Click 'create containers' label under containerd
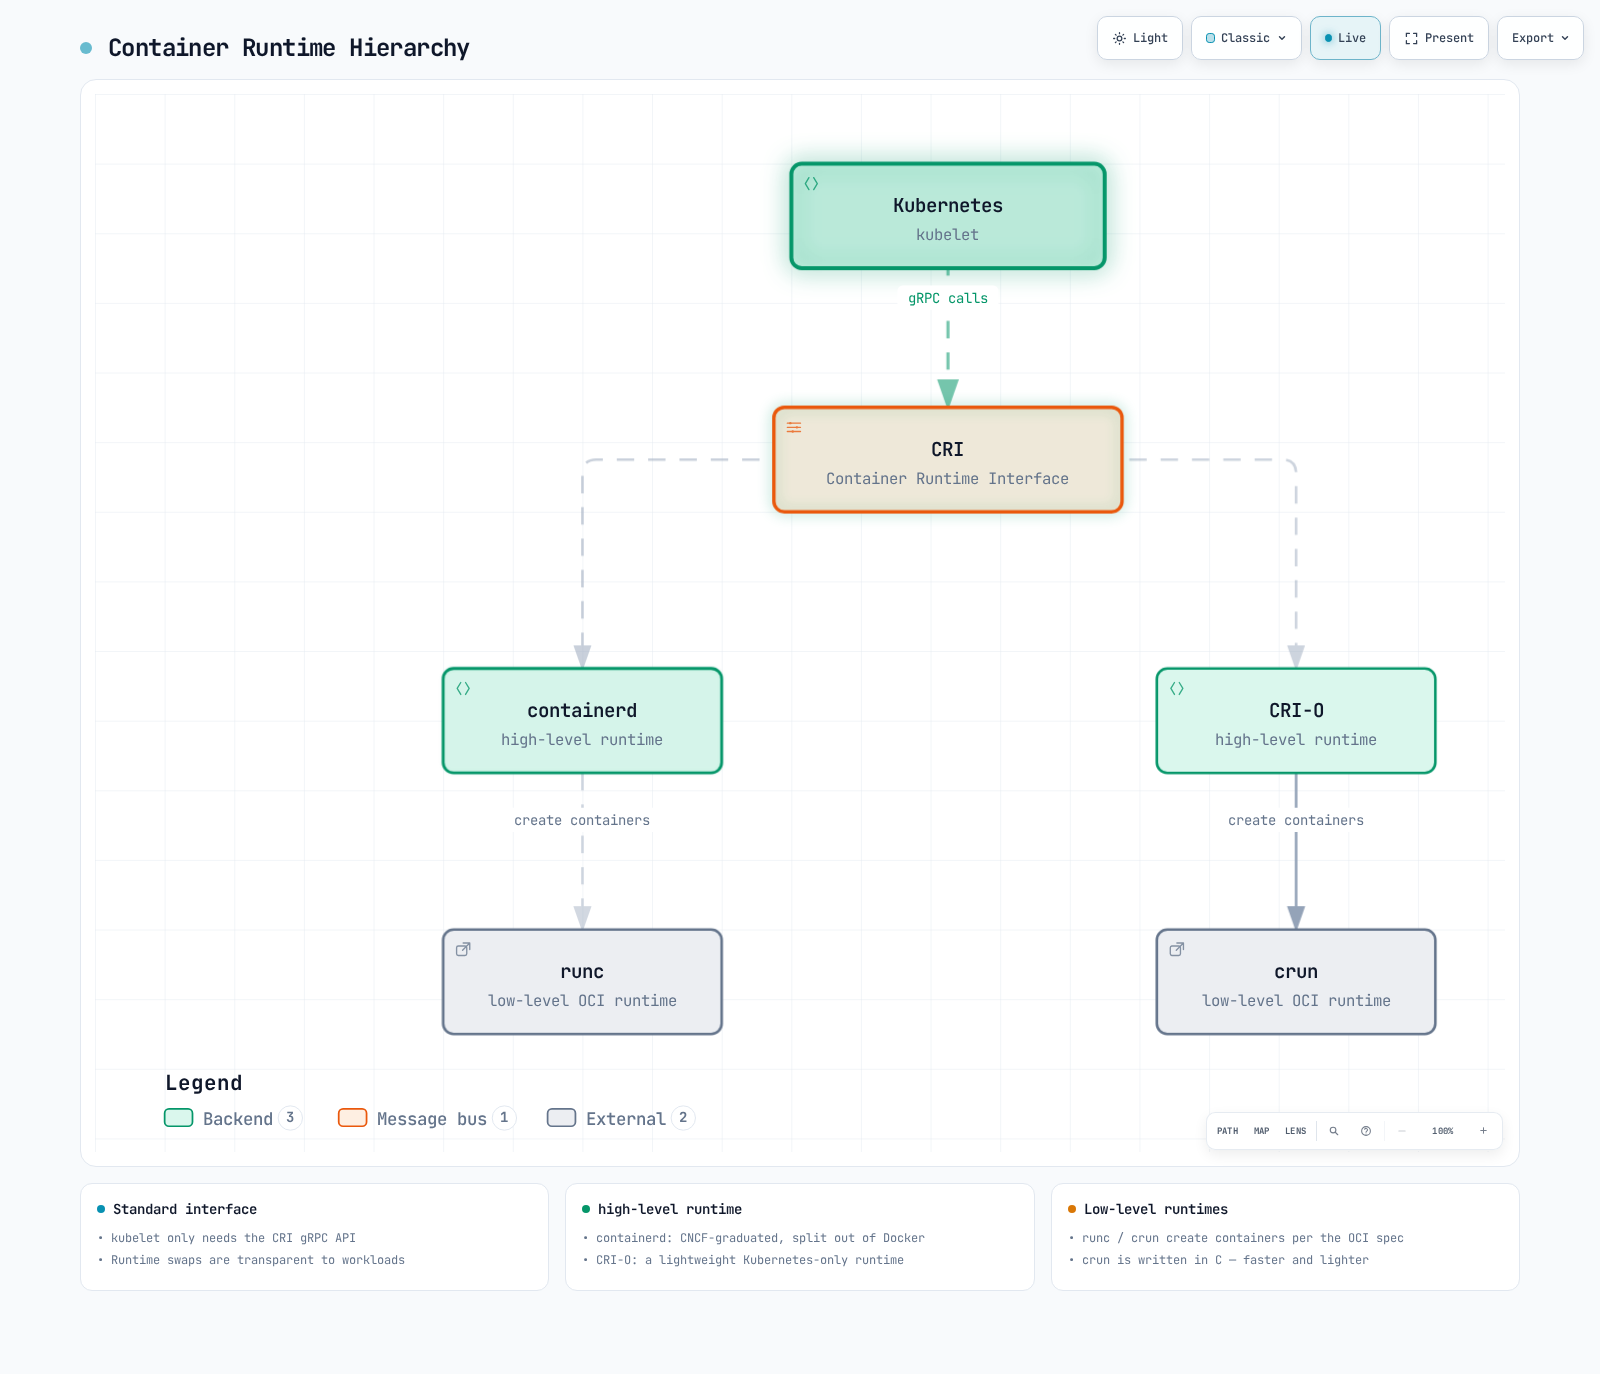Viewport: 1600px width, 1374px height. (x=582, y=820)
